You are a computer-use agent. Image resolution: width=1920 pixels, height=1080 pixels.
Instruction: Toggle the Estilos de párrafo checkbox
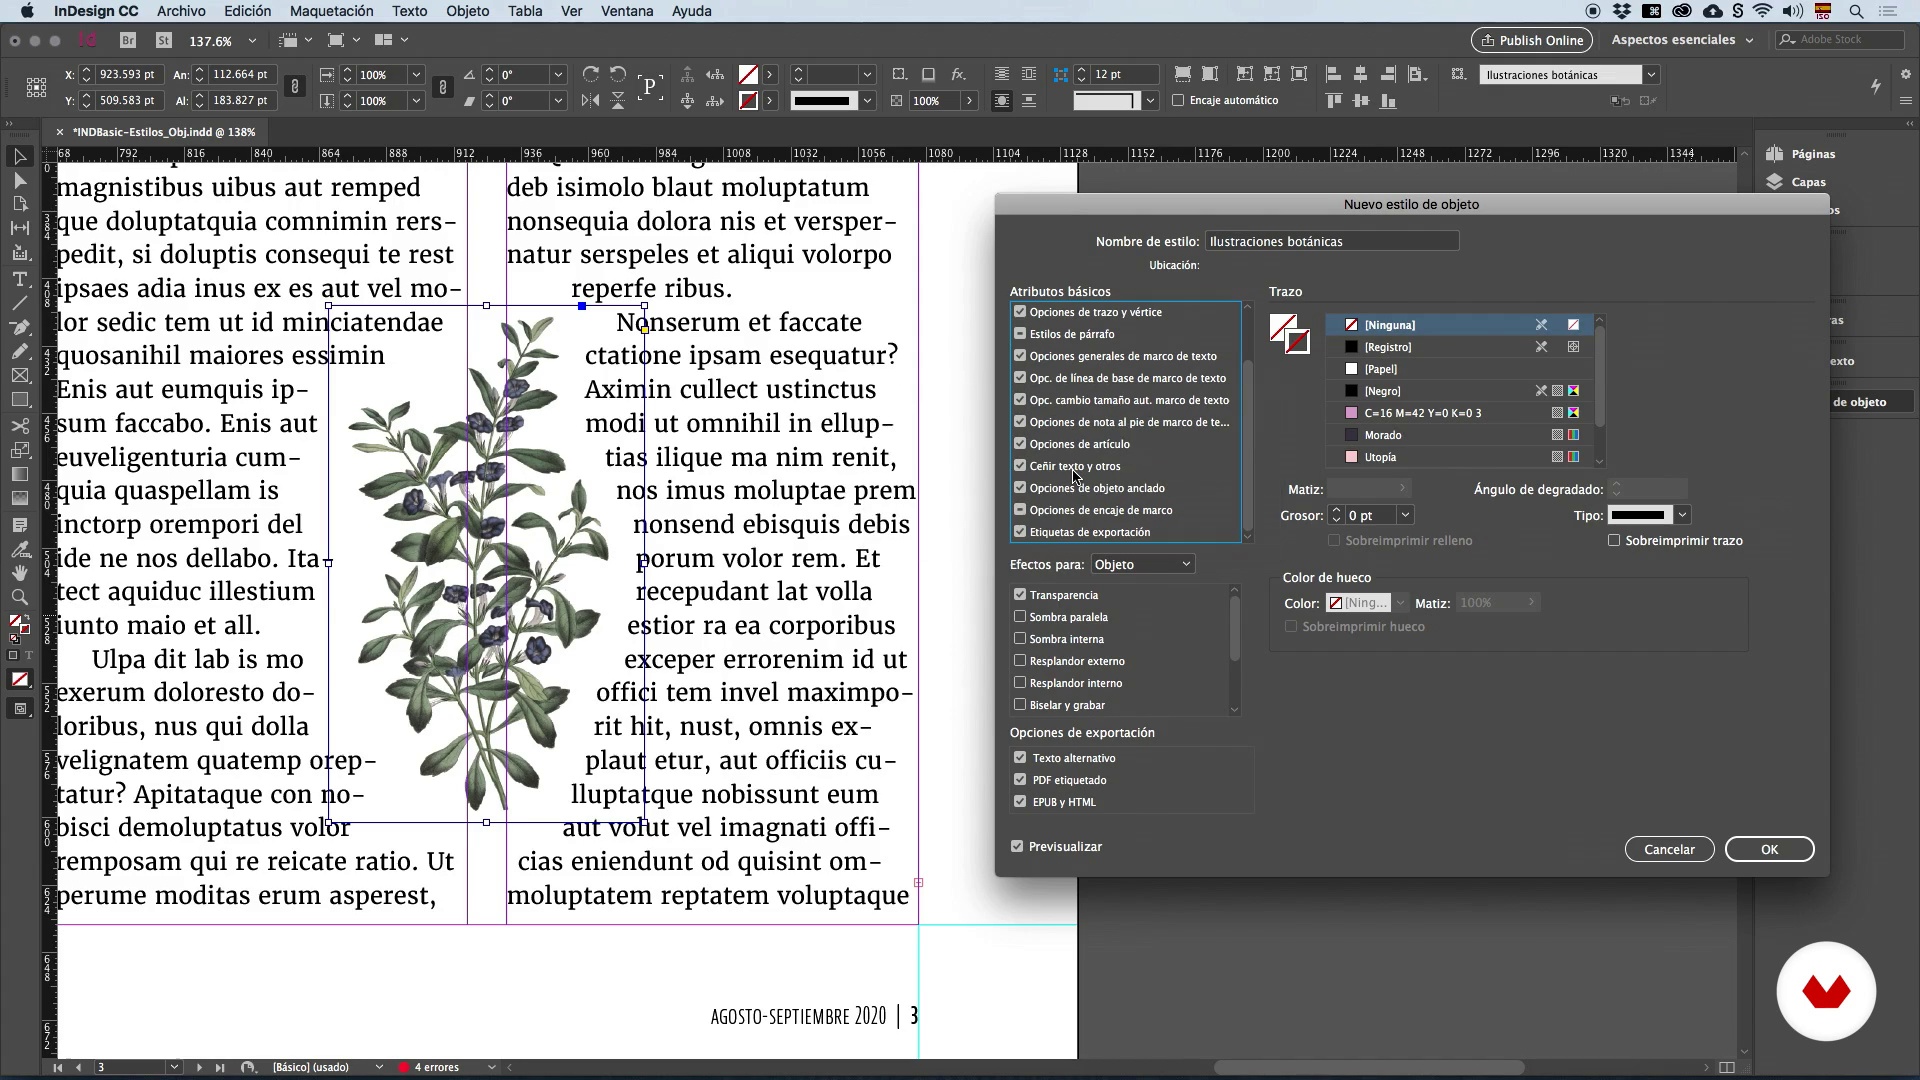click(1020, 334)
